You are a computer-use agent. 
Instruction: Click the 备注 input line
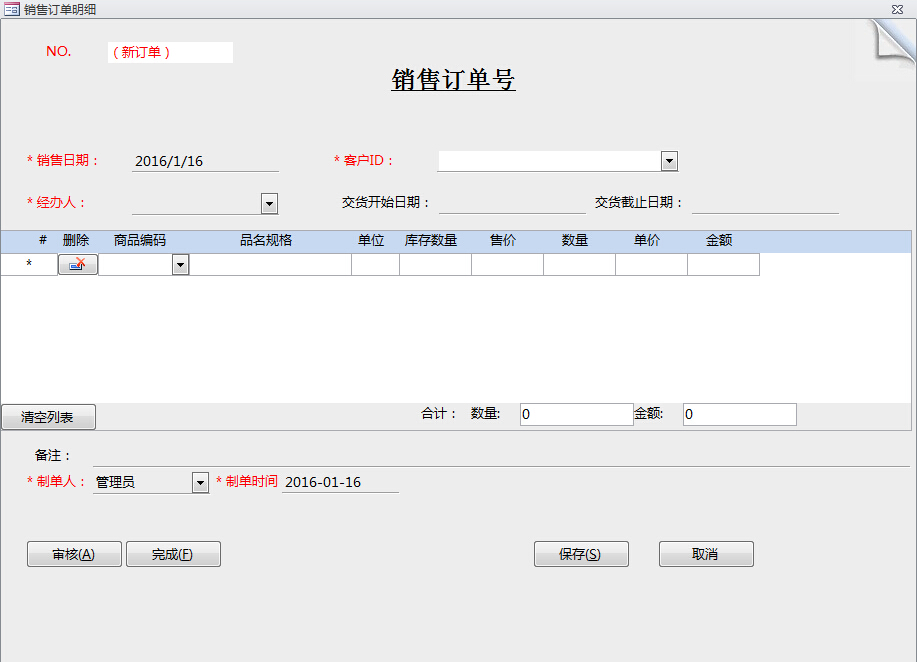501,456
